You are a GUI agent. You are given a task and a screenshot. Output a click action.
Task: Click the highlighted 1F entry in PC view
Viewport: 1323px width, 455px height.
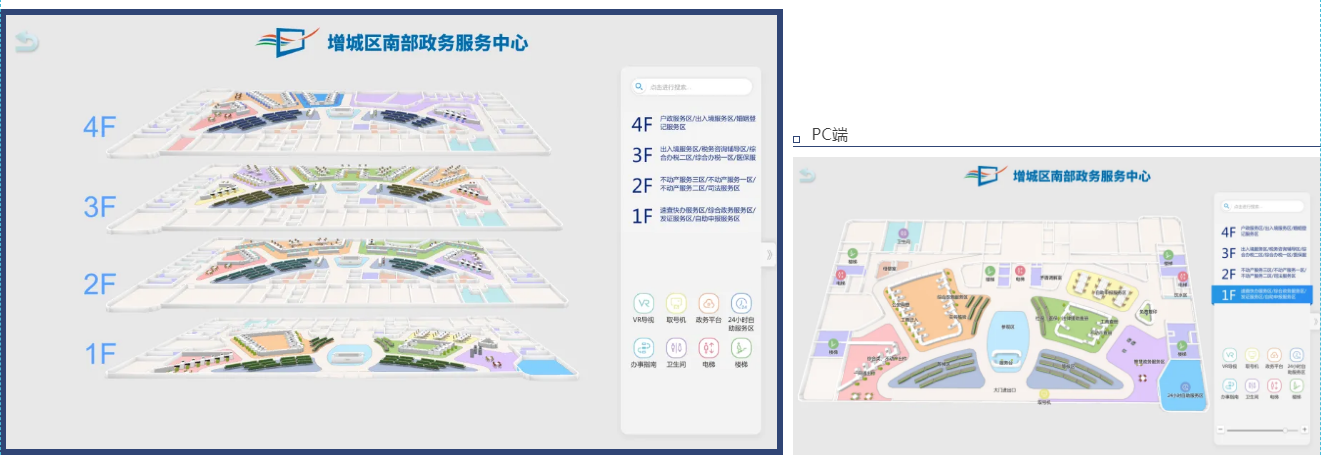pyautogui.click(x=1262, y=295)
